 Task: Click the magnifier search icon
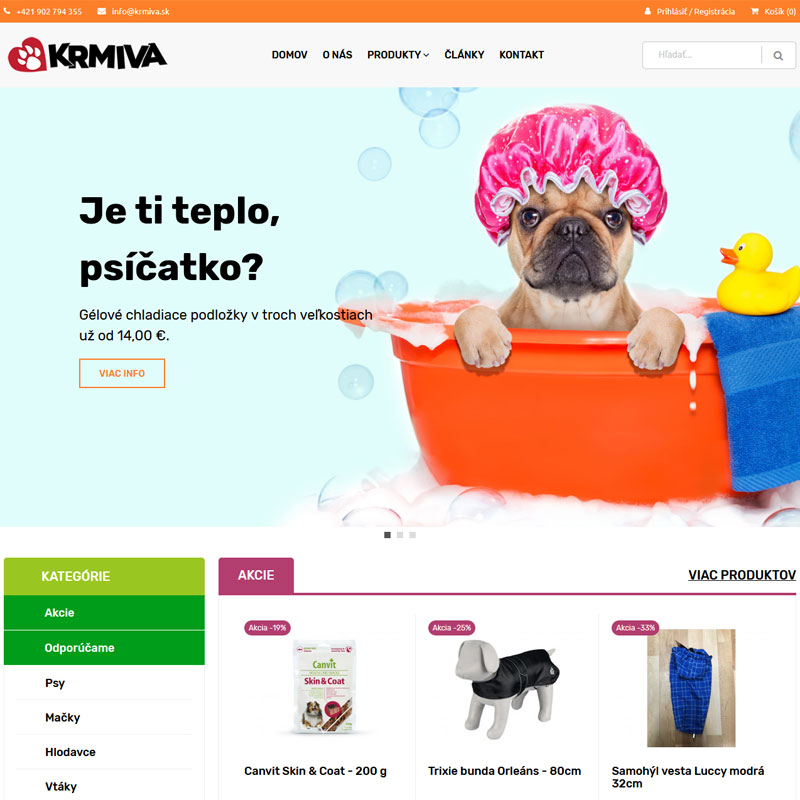point(778,55)
